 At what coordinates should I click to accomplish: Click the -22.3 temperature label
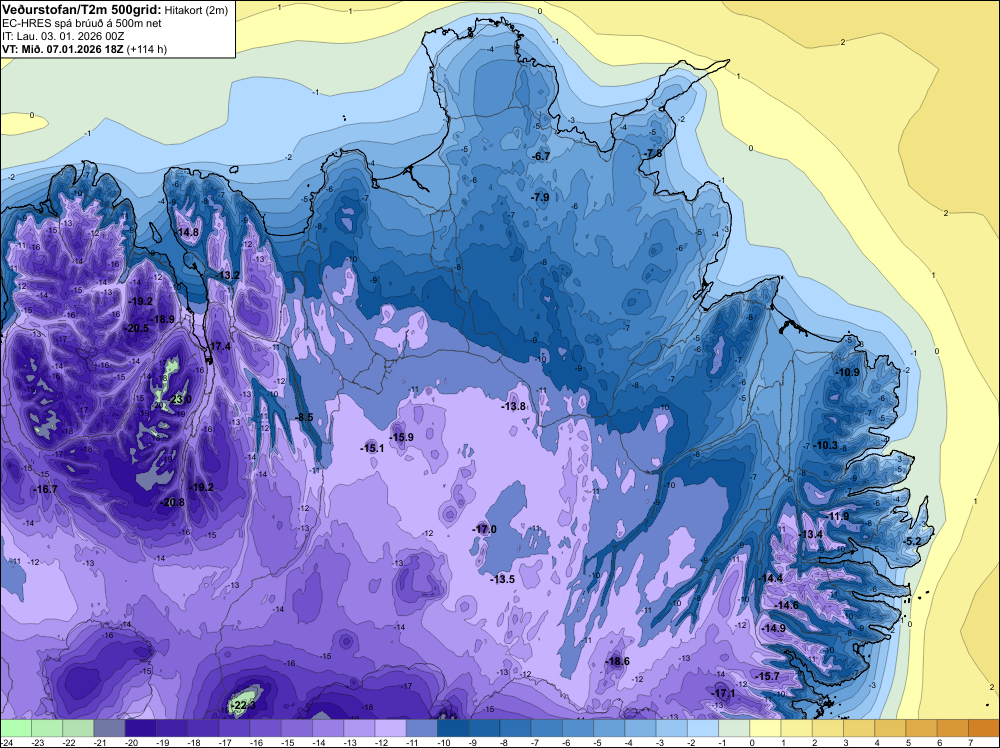pos(243,705)
